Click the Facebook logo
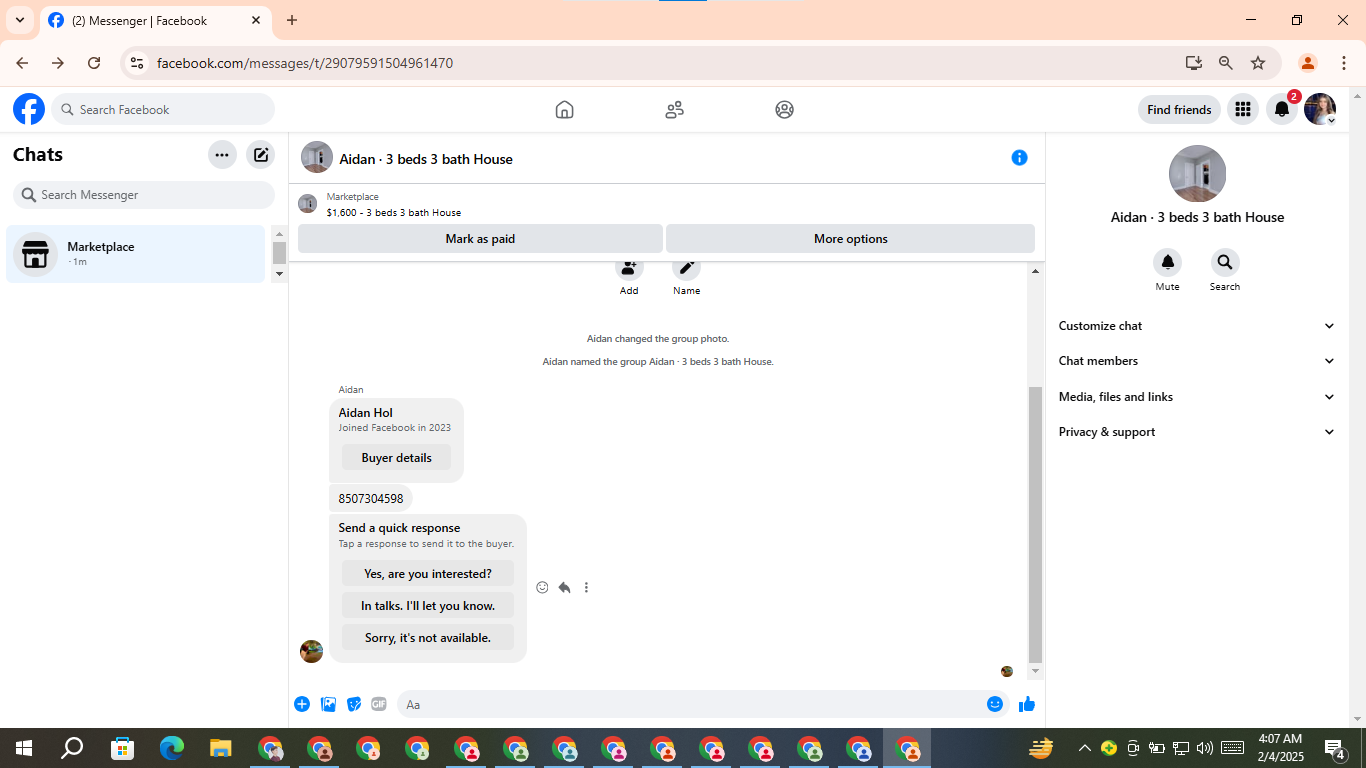Screen dimensions: 1366x768 click(x=29, y=109)
